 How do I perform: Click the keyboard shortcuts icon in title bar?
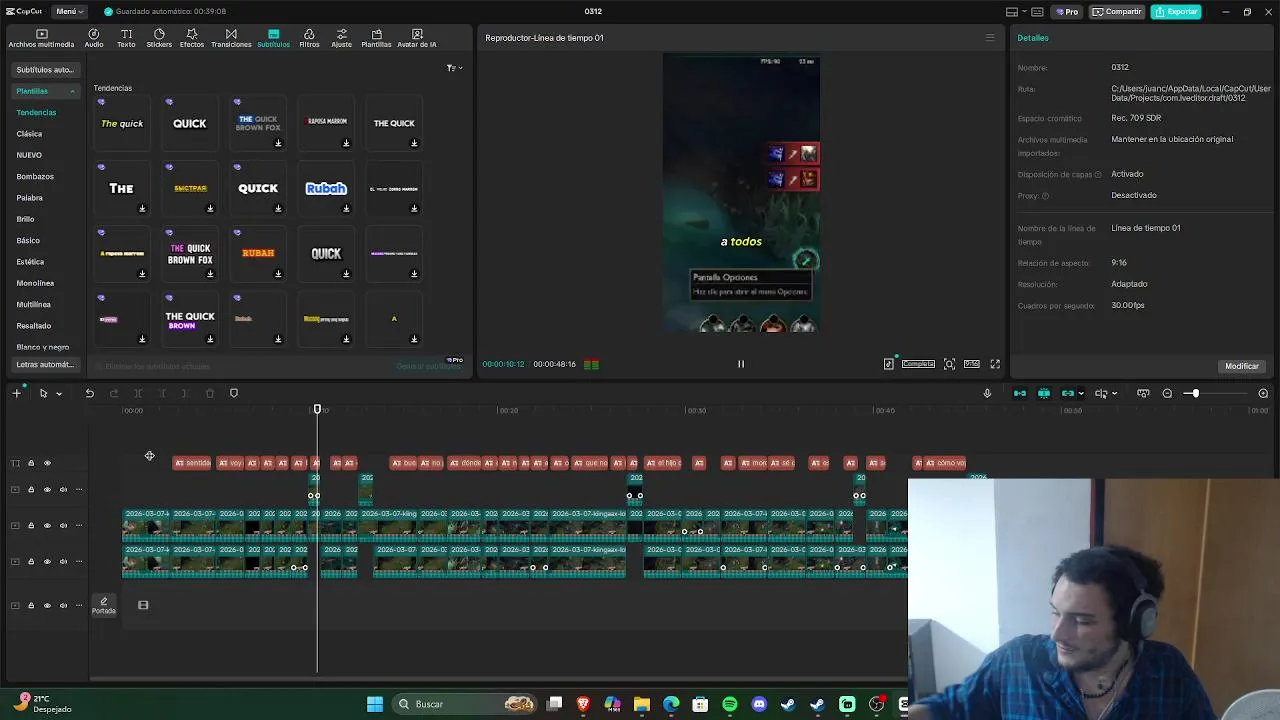(1037, 11)
